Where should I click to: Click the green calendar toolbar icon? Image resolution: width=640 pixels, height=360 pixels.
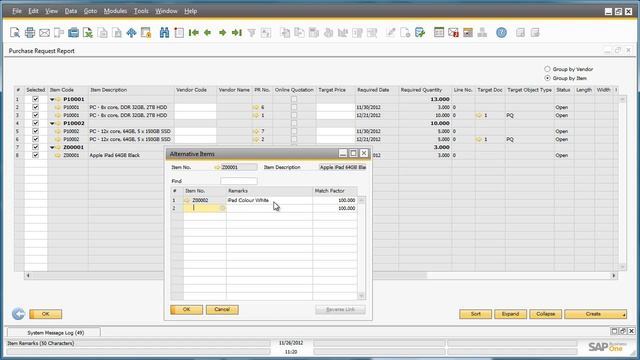[x=439, y=33]
